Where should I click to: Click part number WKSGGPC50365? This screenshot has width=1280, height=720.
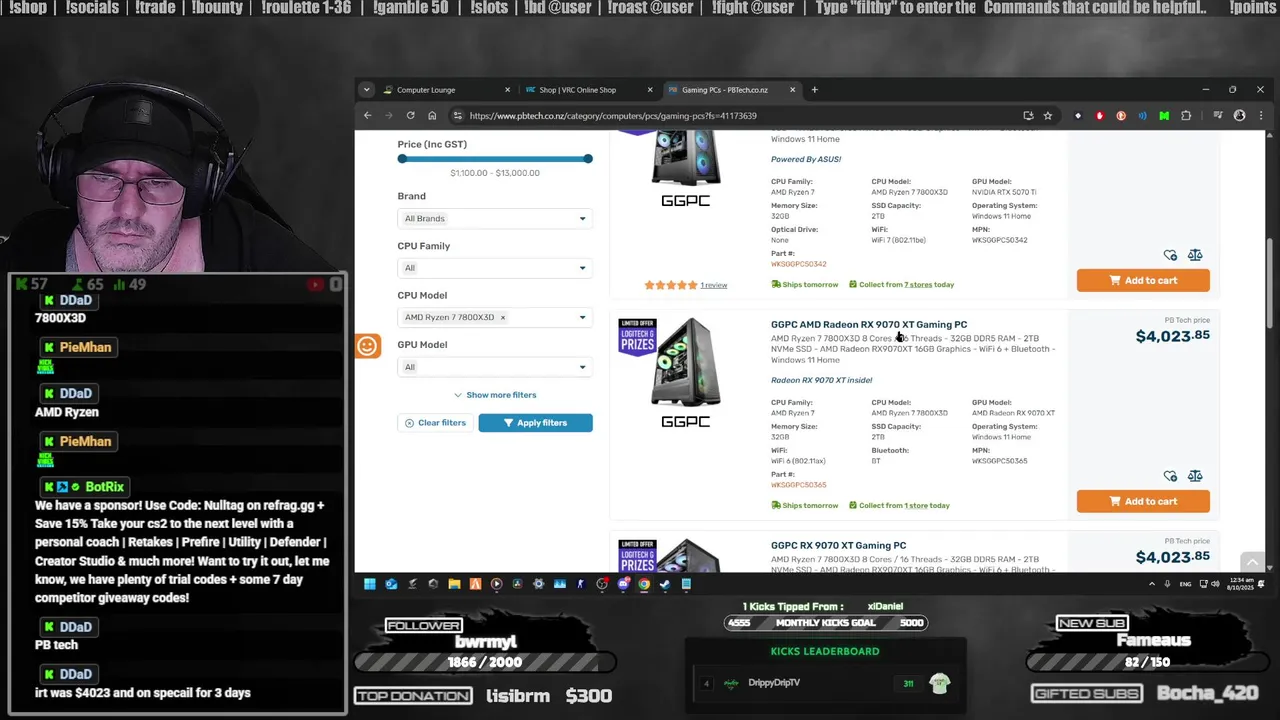click(798, 485)
